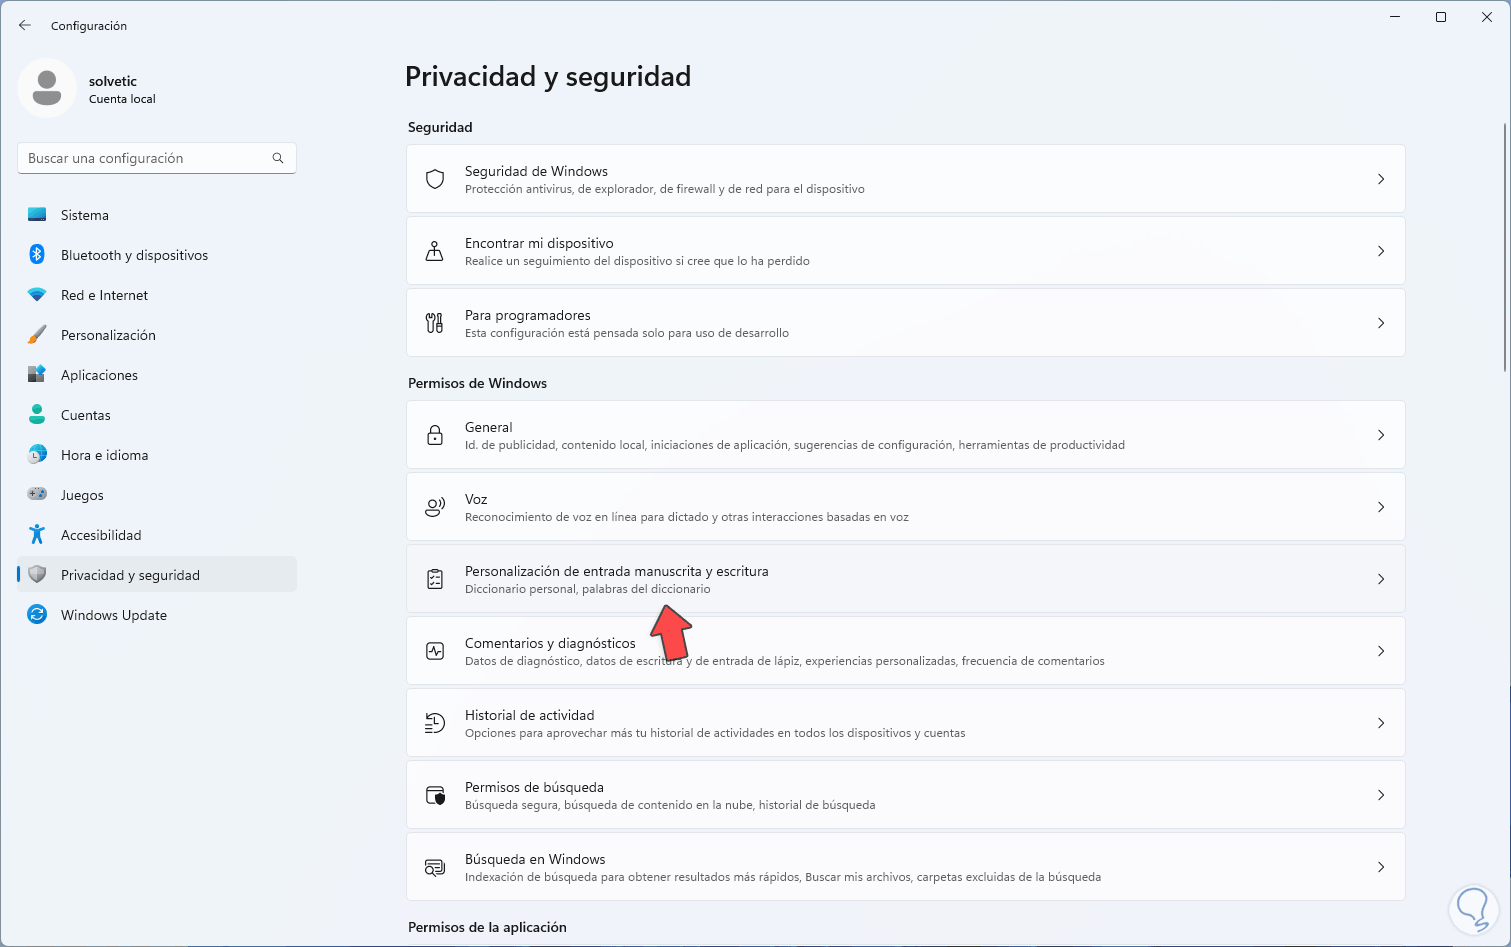Click the vertical scrollbar thumb
The width and height of the screenshot is (1511, 947).
1504,245
